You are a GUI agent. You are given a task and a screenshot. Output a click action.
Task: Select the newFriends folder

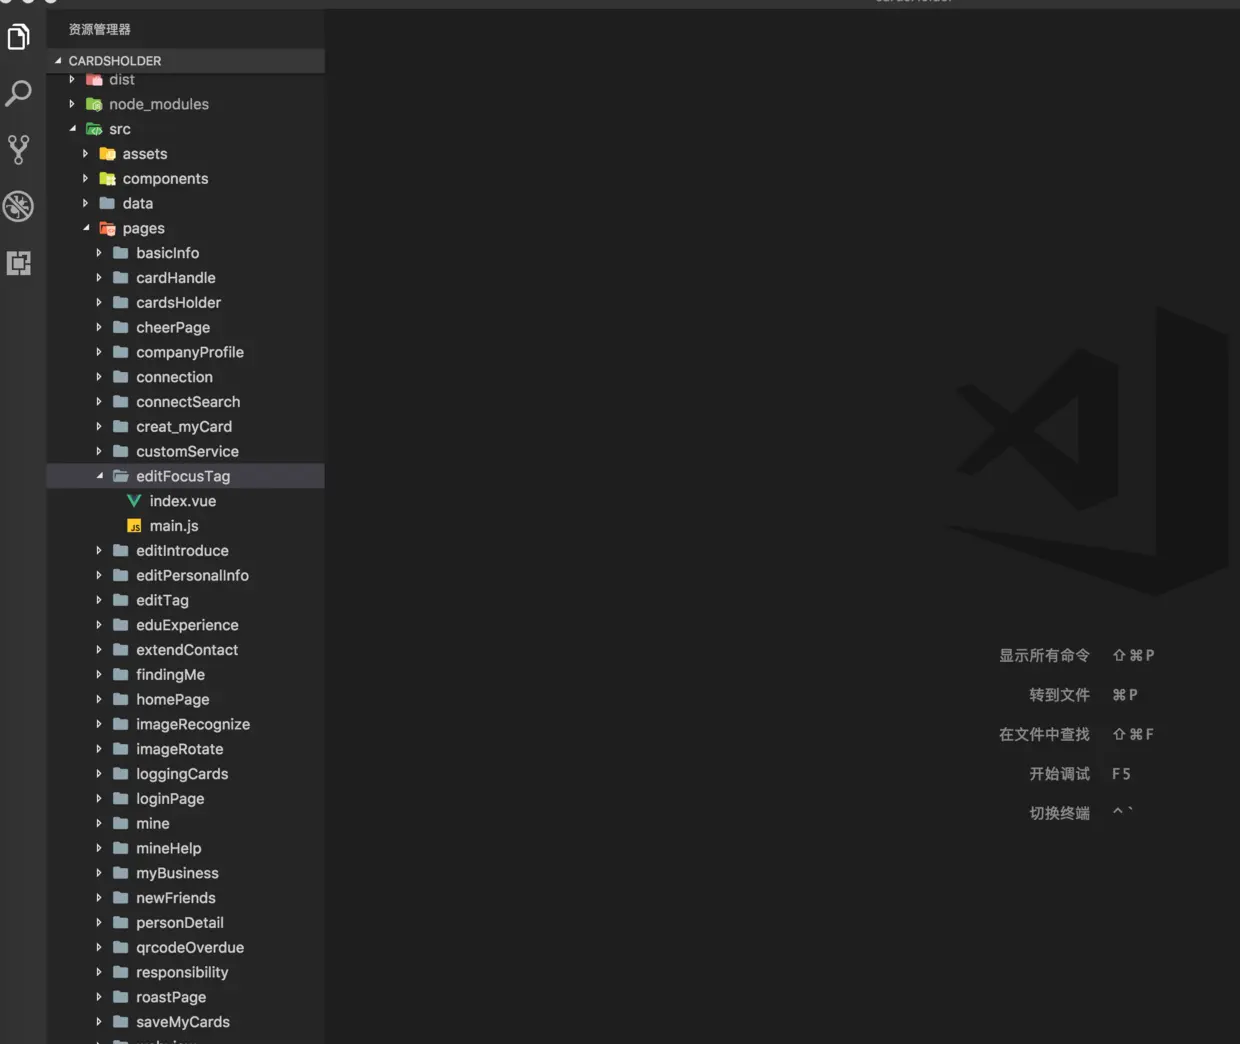click(x=186, y=898)
